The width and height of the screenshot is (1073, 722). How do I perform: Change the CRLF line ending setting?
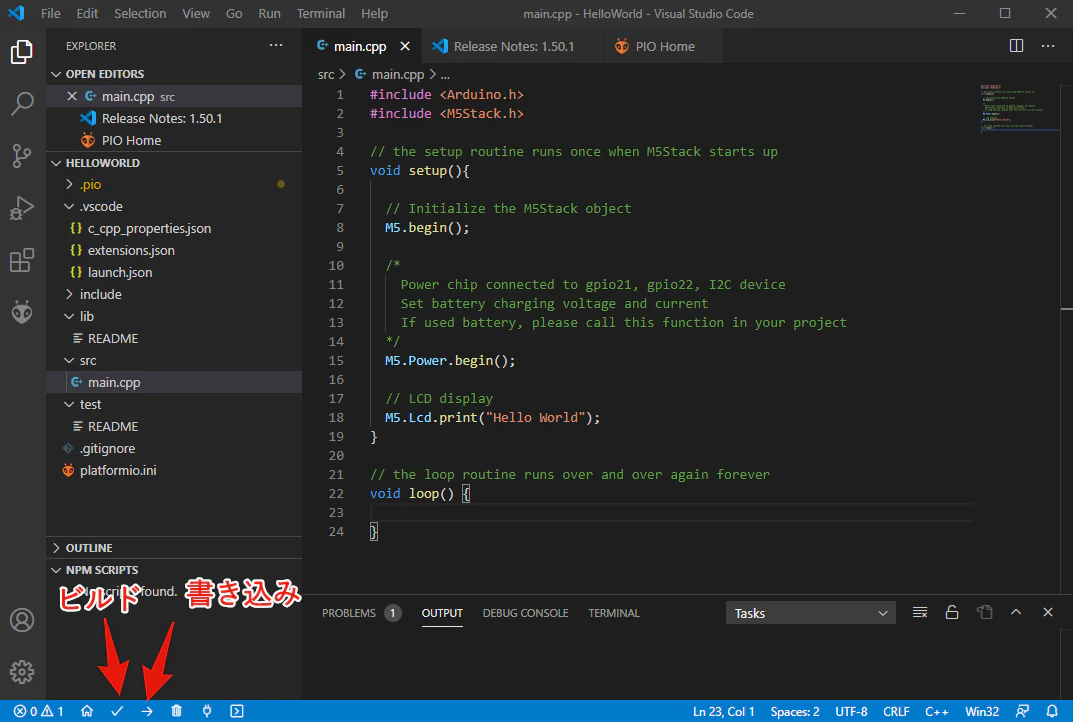[896, 711]
